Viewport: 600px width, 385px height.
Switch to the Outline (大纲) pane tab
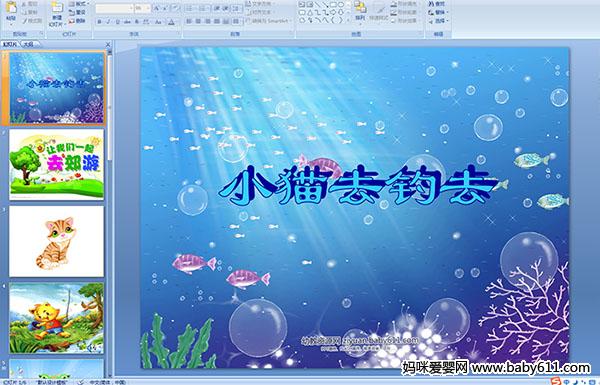point(29,44)
